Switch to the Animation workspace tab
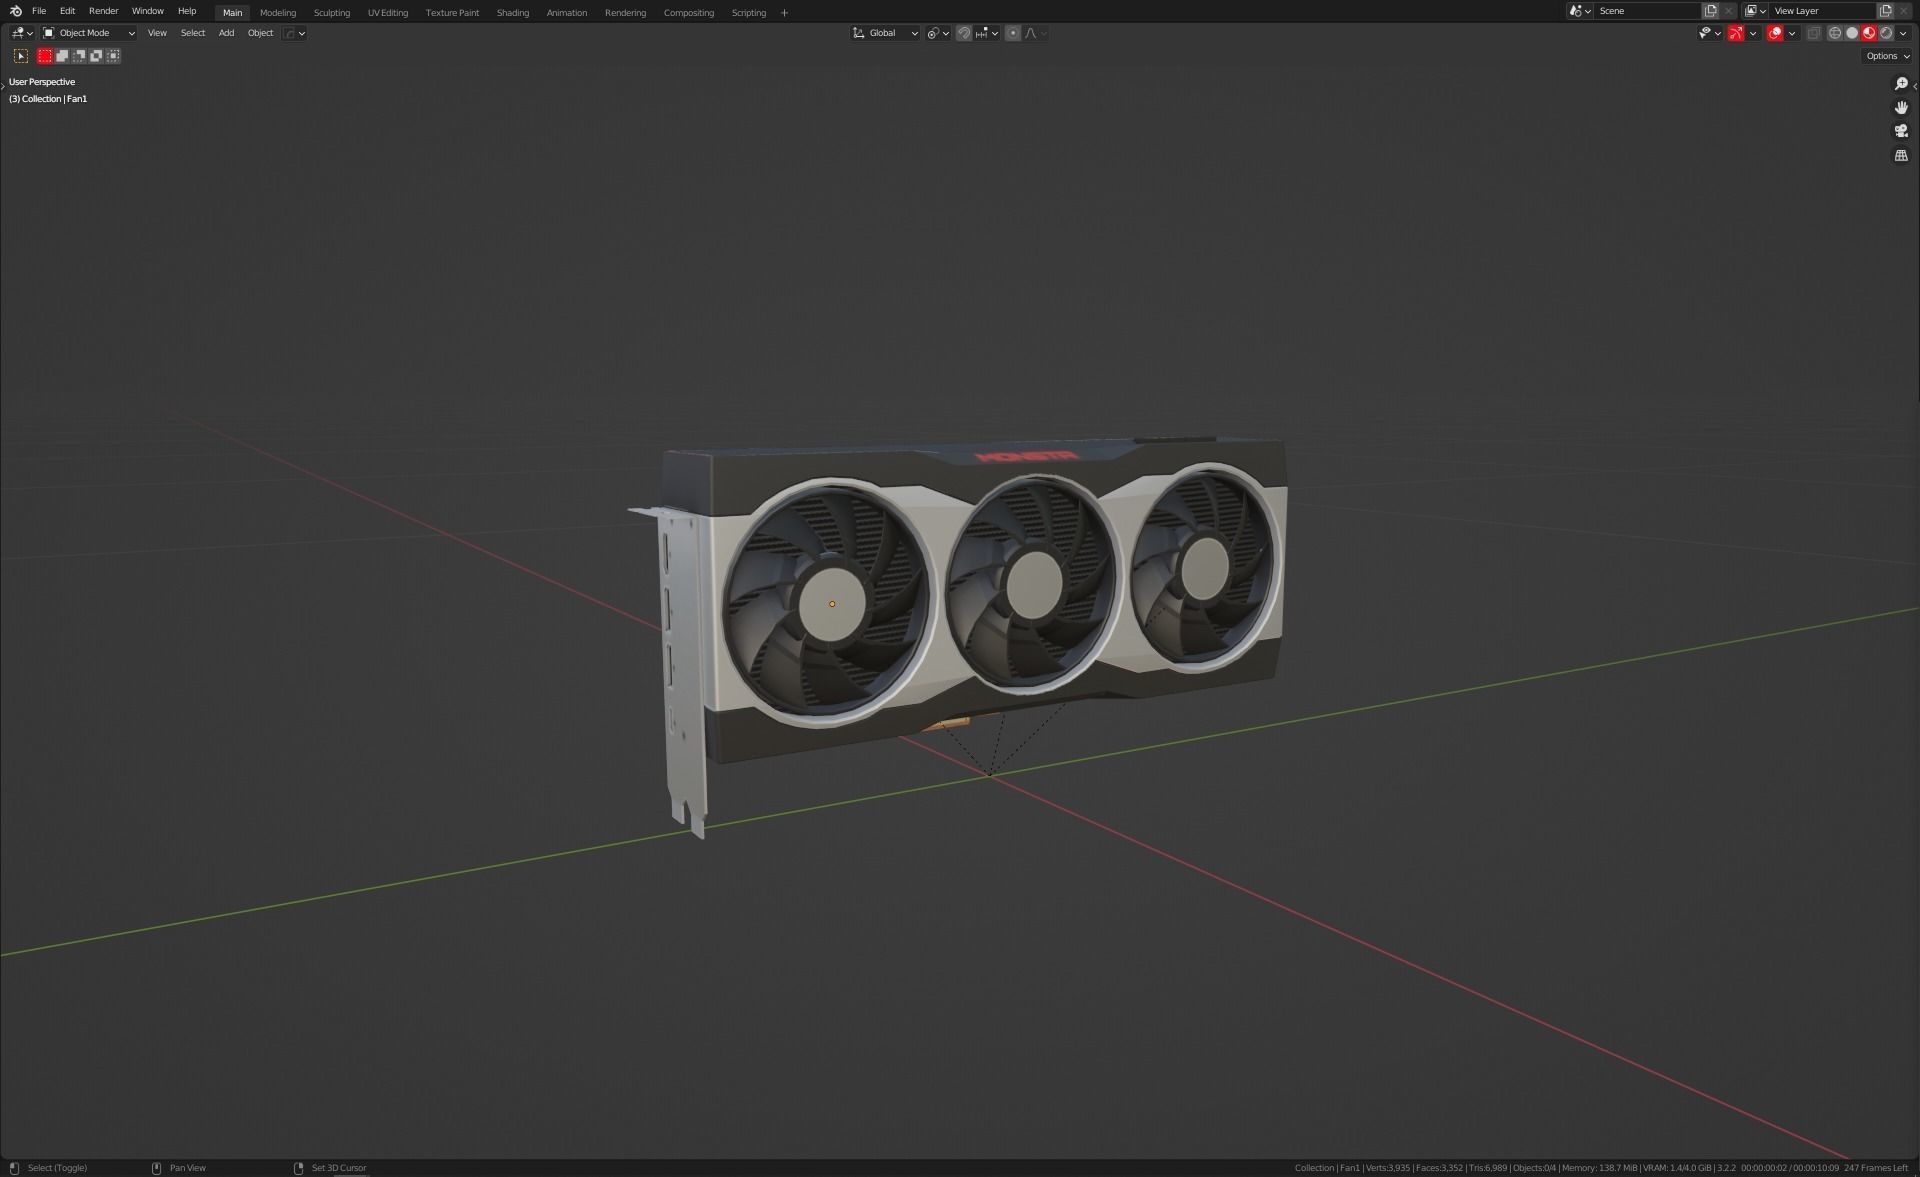The image size is (1920, 1177). click(x=567, y=13)
